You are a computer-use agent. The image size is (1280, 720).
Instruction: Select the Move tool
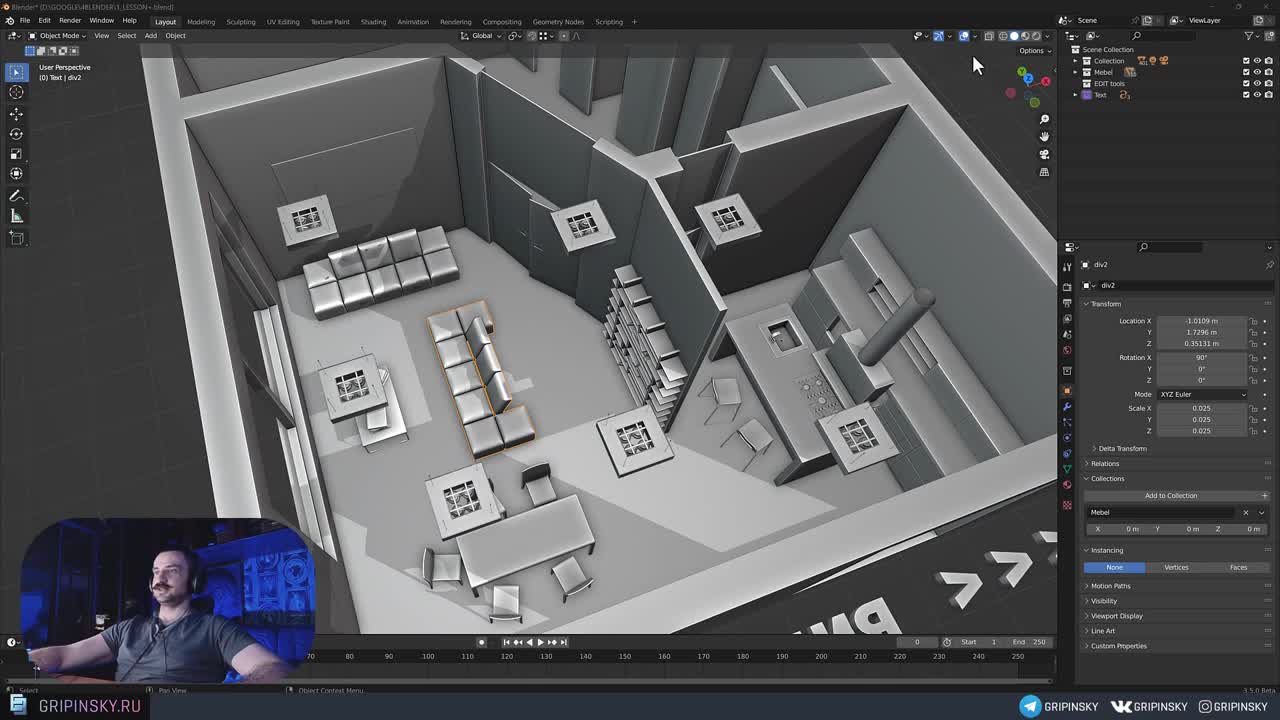(x=16, y=114)
